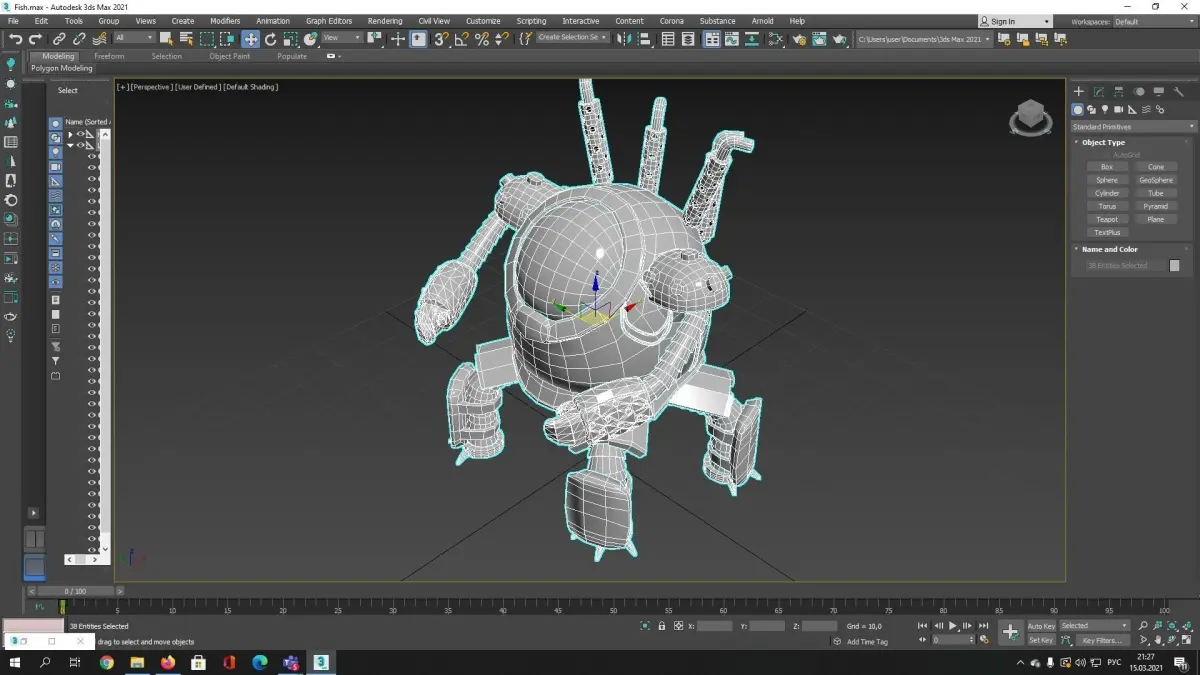Toggle the 3D Snaps button
The height and width of the screenshot is (675, 1200).
(x=440, y=39)
